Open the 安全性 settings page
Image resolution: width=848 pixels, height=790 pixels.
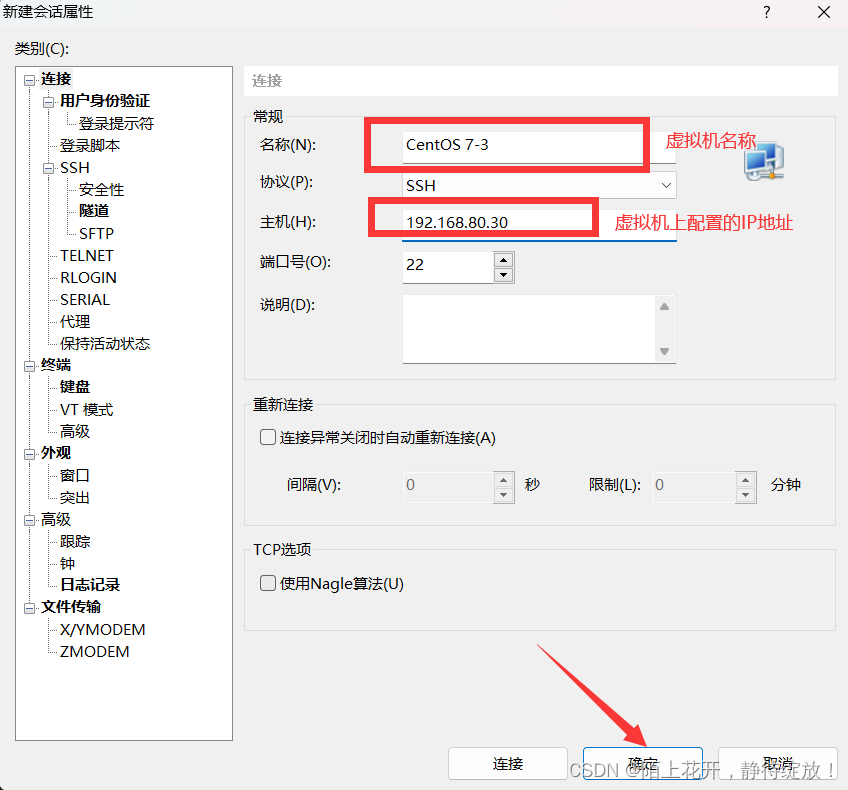click(101, 189)
